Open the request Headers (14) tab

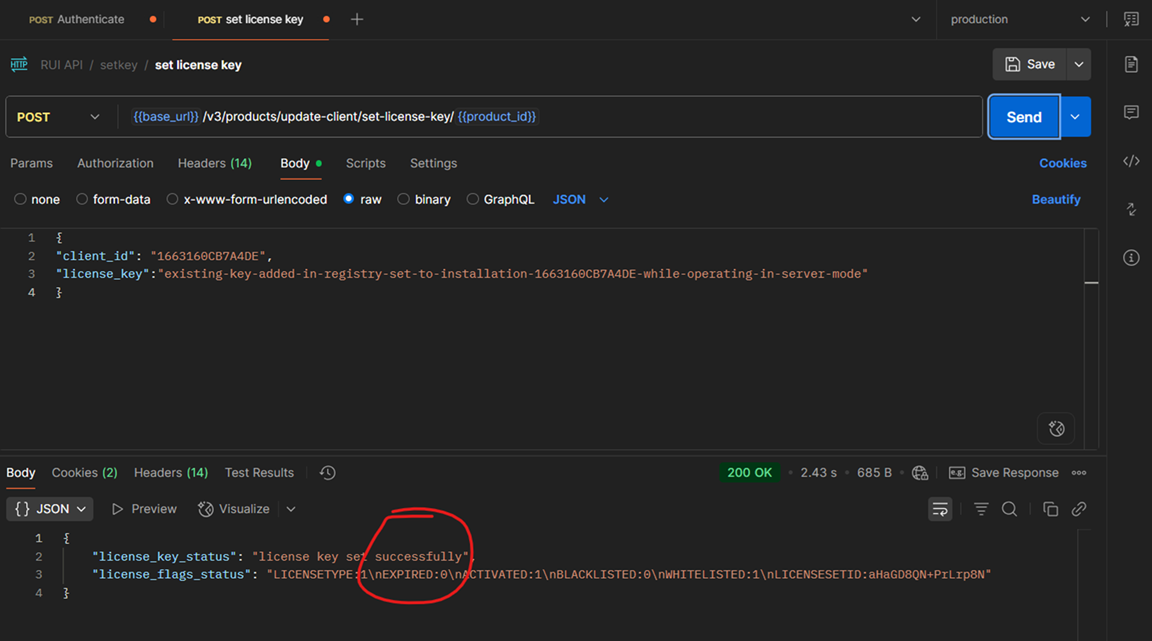click(x=215, y=163)
